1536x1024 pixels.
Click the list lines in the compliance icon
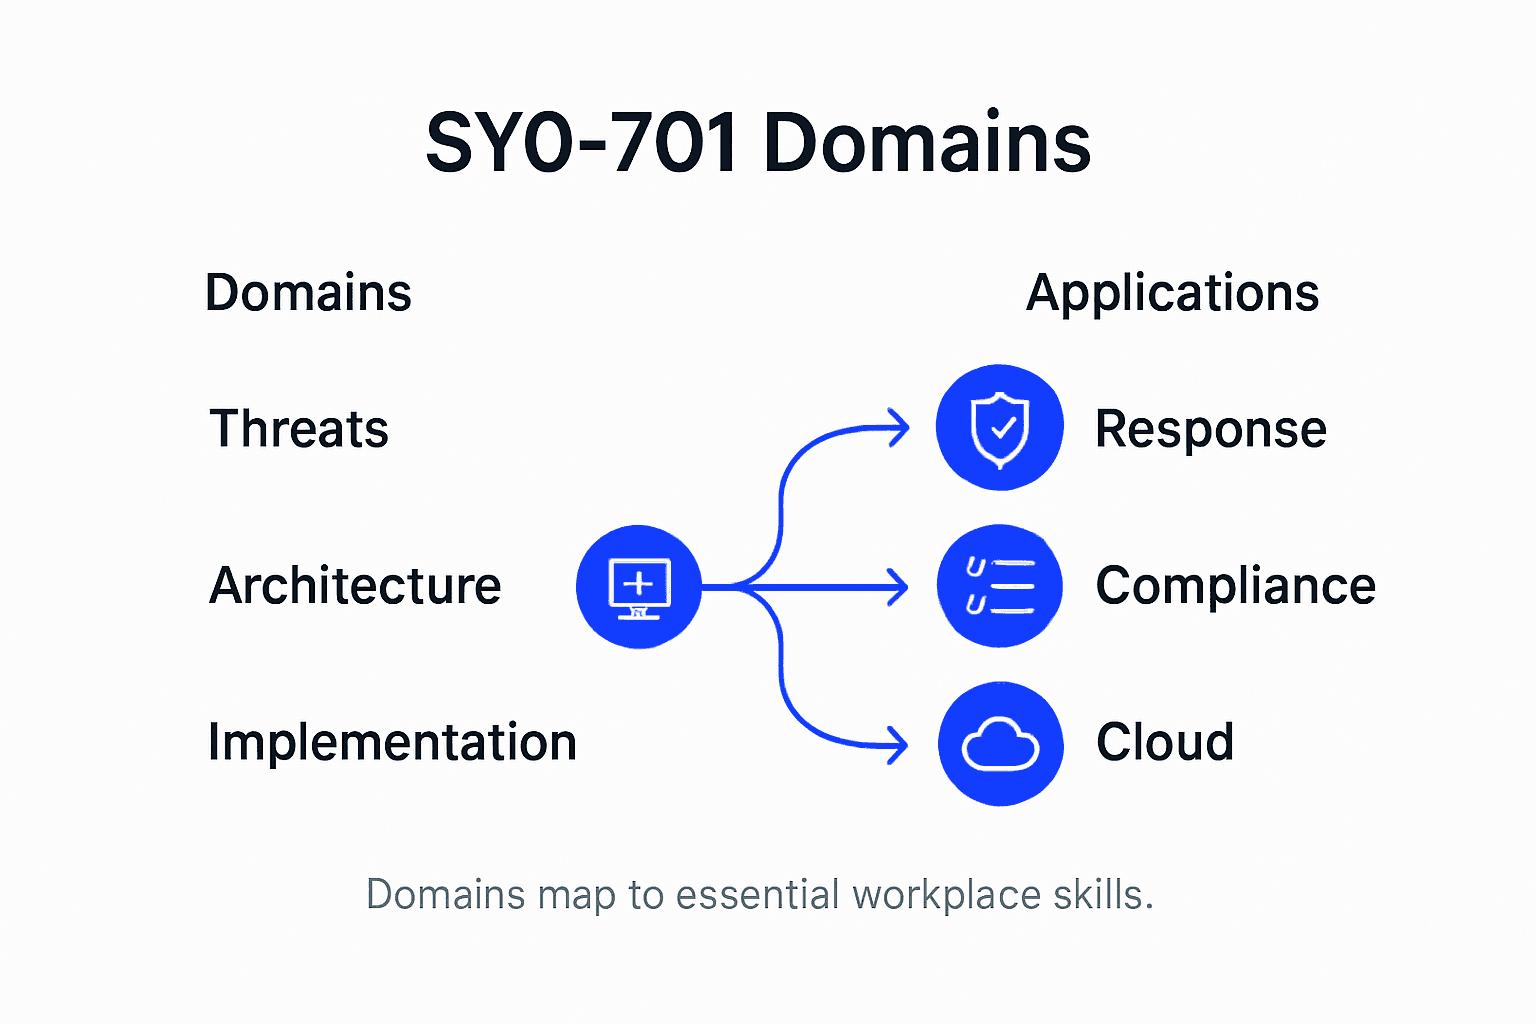pyautogui.click(x=1012, y=585)
